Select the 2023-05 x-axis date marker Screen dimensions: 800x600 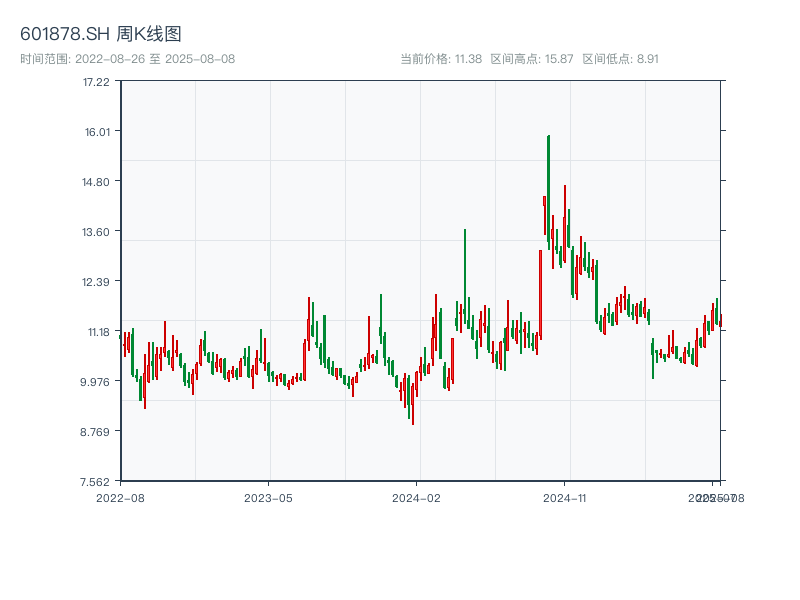tap(268, 497)
